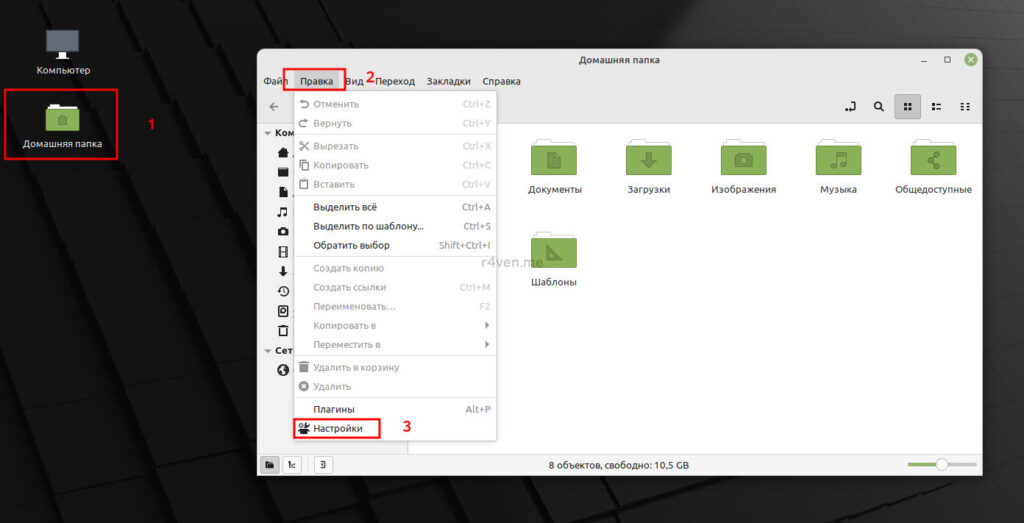Screen dimensions: 1024x523
Task: Collapse the Компьютер sidebar section
Action: (268, 133)
